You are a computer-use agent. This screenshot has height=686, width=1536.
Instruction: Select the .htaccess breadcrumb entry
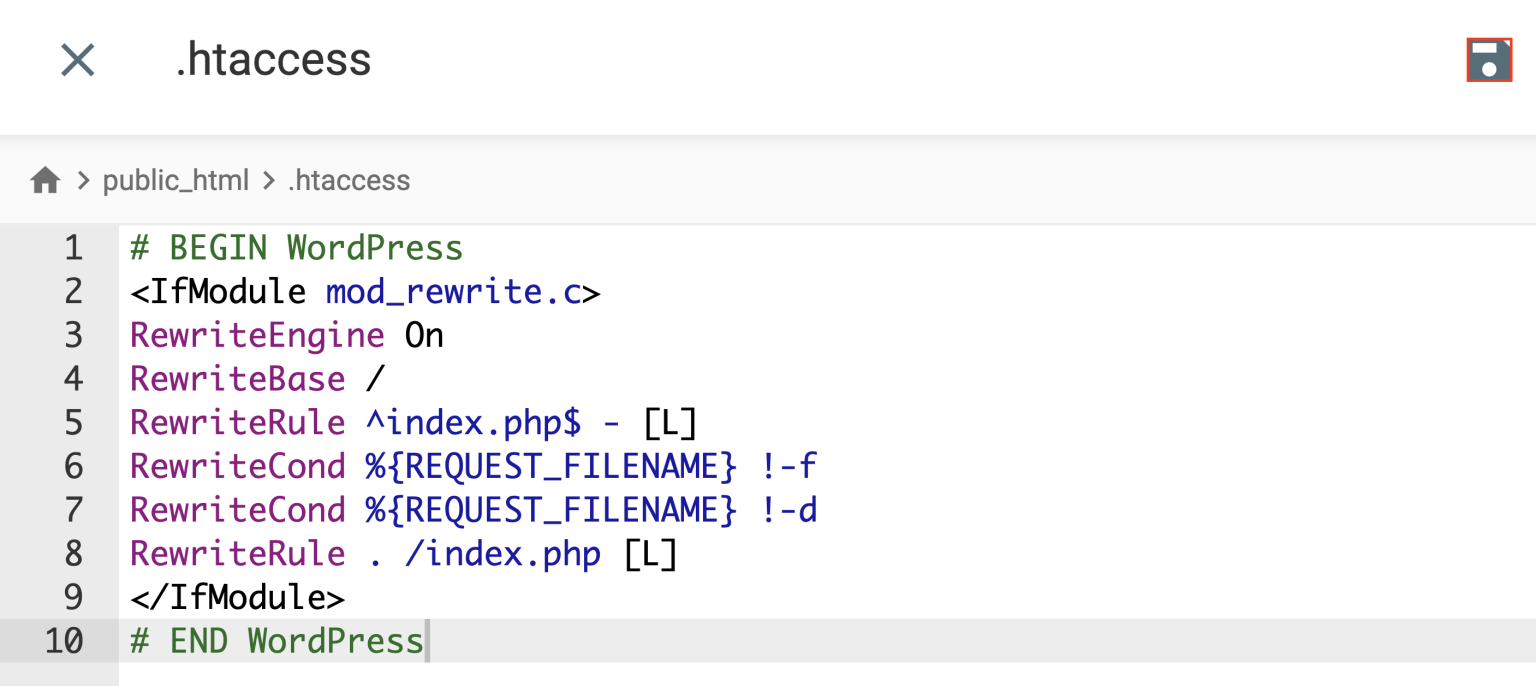348,180
